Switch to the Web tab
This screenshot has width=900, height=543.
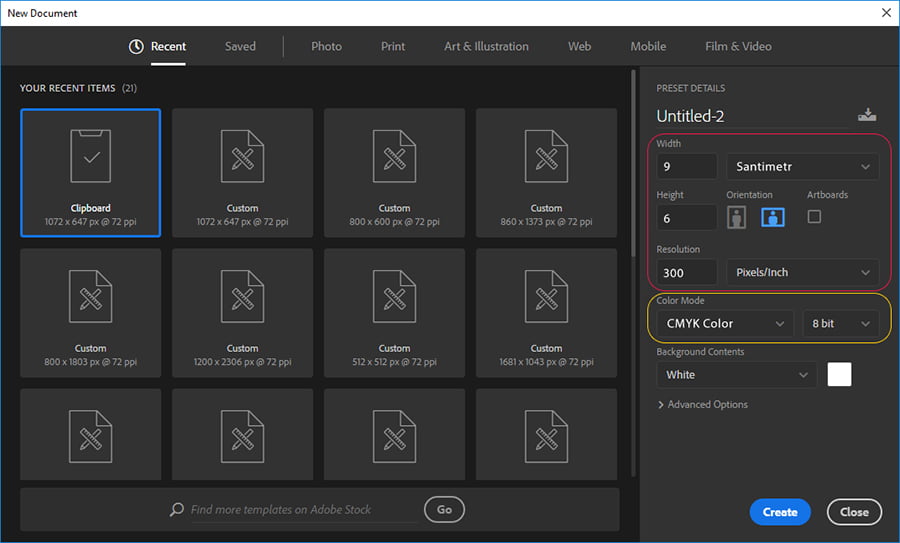579,46
